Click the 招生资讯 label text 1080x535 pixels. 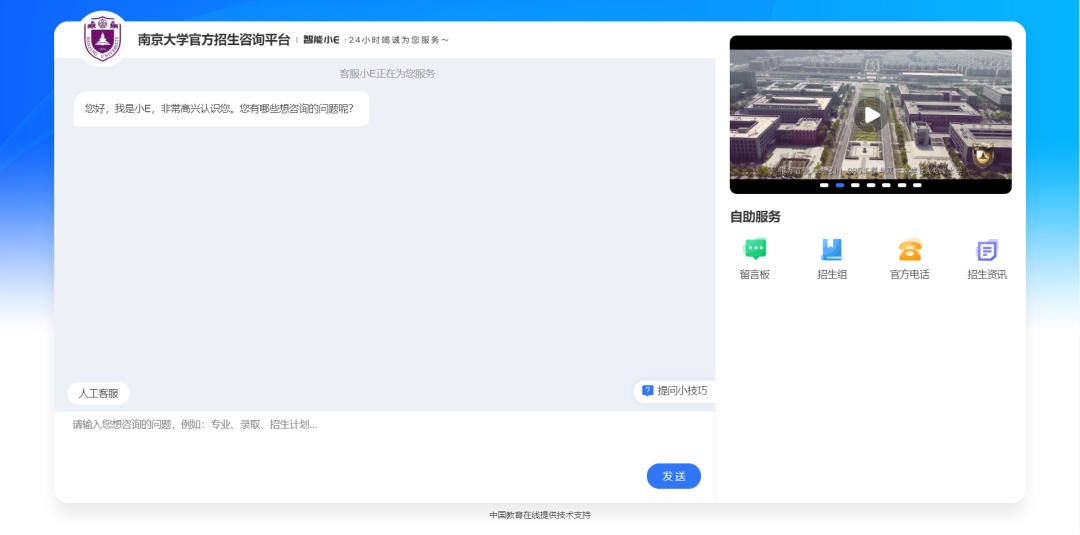(x=987, y=275)
